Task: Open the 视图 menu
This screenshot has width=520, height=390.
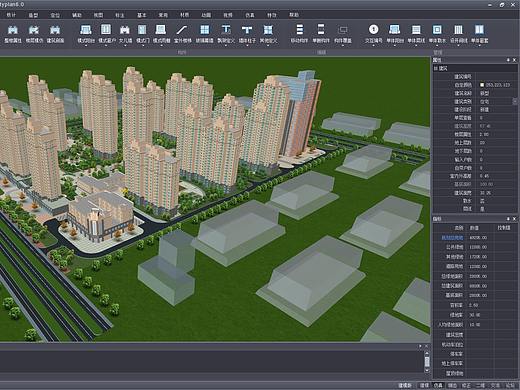Action: (x=98, y=15)
